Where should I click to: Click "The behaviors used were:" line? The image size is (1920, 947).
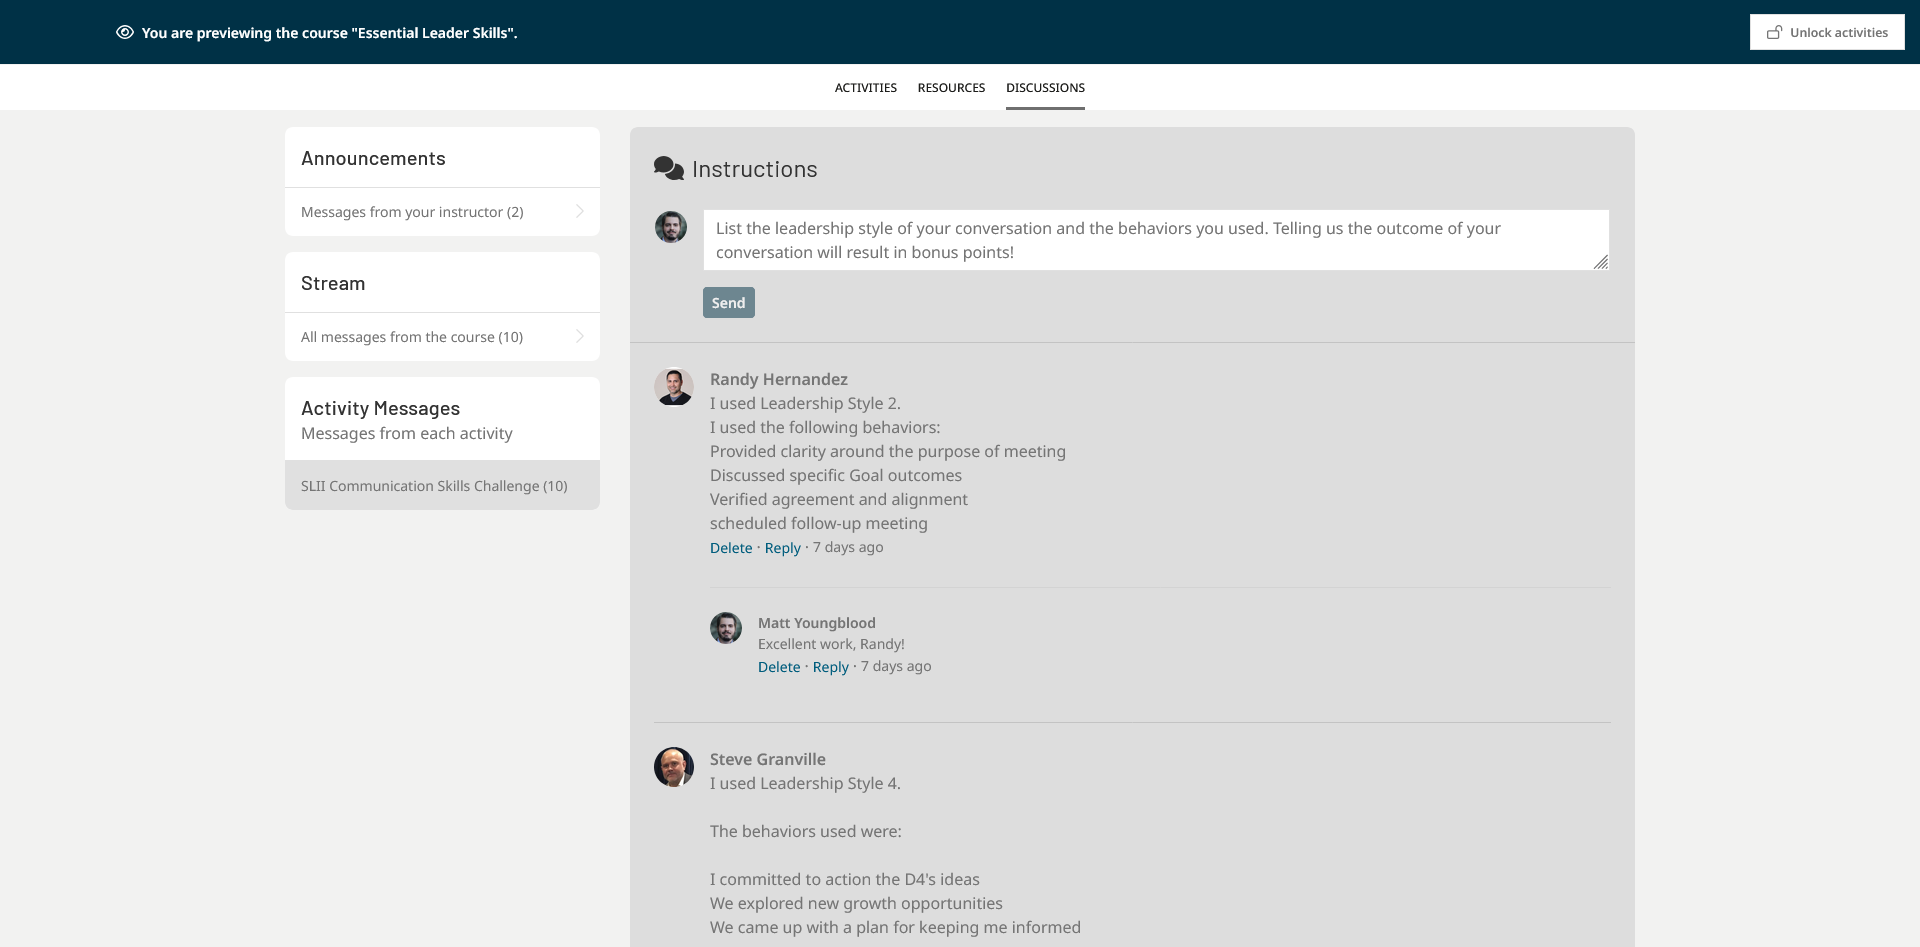(806, 831)
